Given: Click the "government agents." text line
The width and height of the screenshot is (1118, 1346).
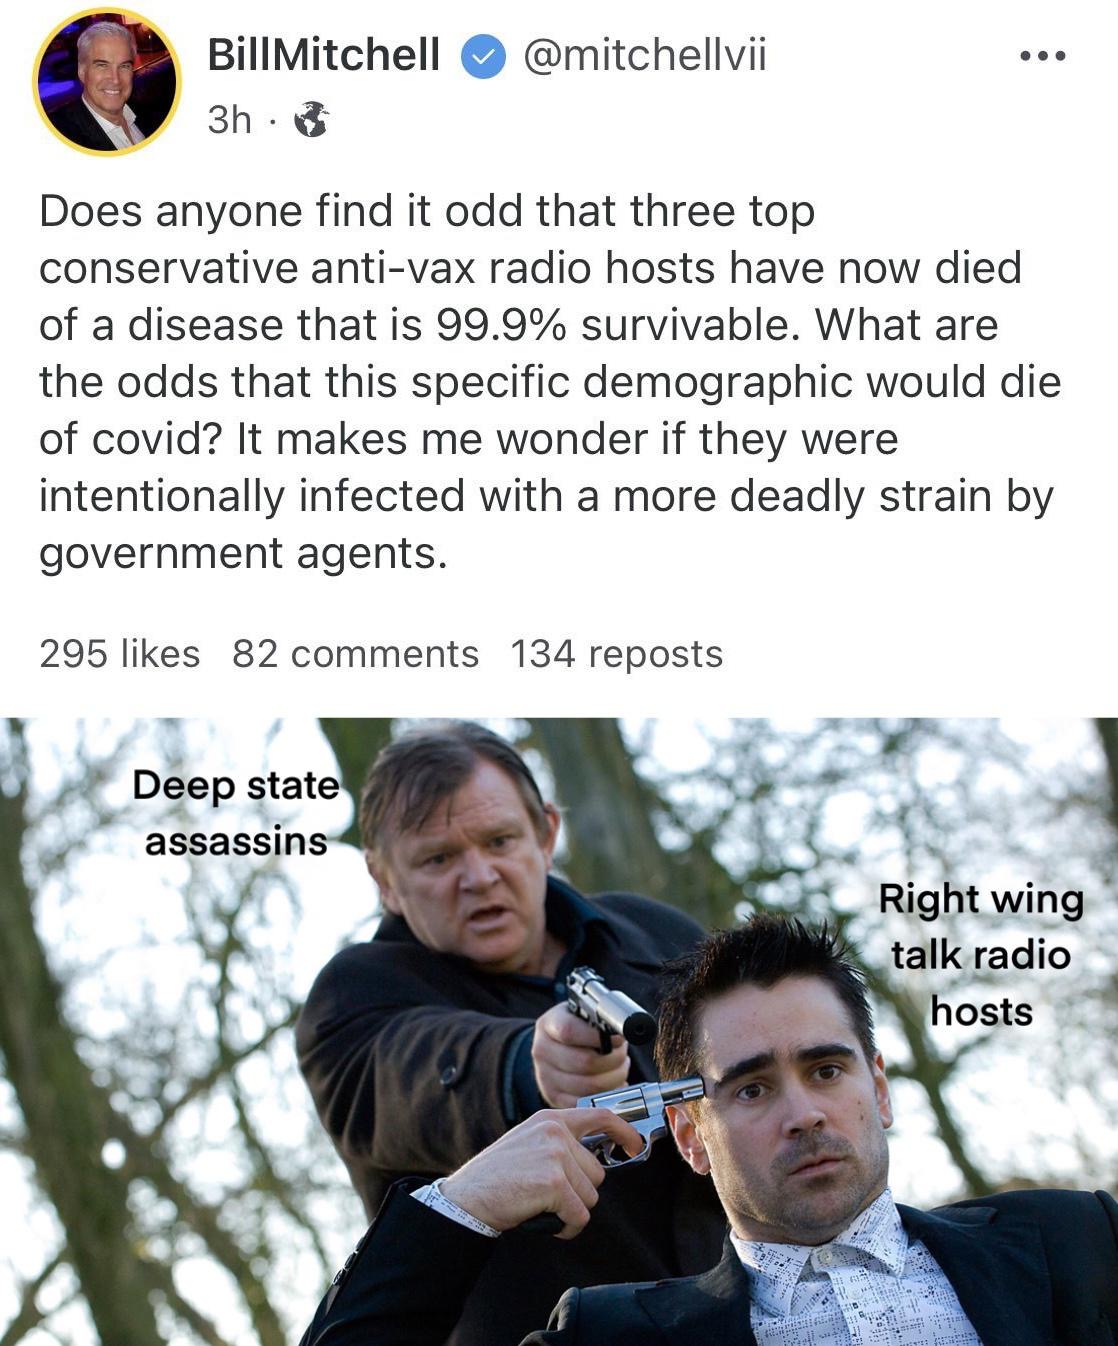Looking at the screenshot, I should point(243,553).
